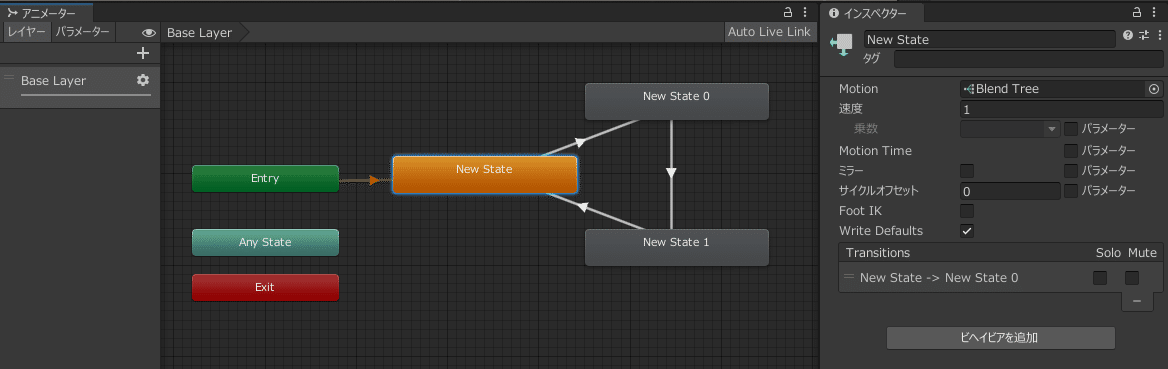Remove transition with the minus button
This screenshot has width=1168, height=369.
pos(1137,301)
